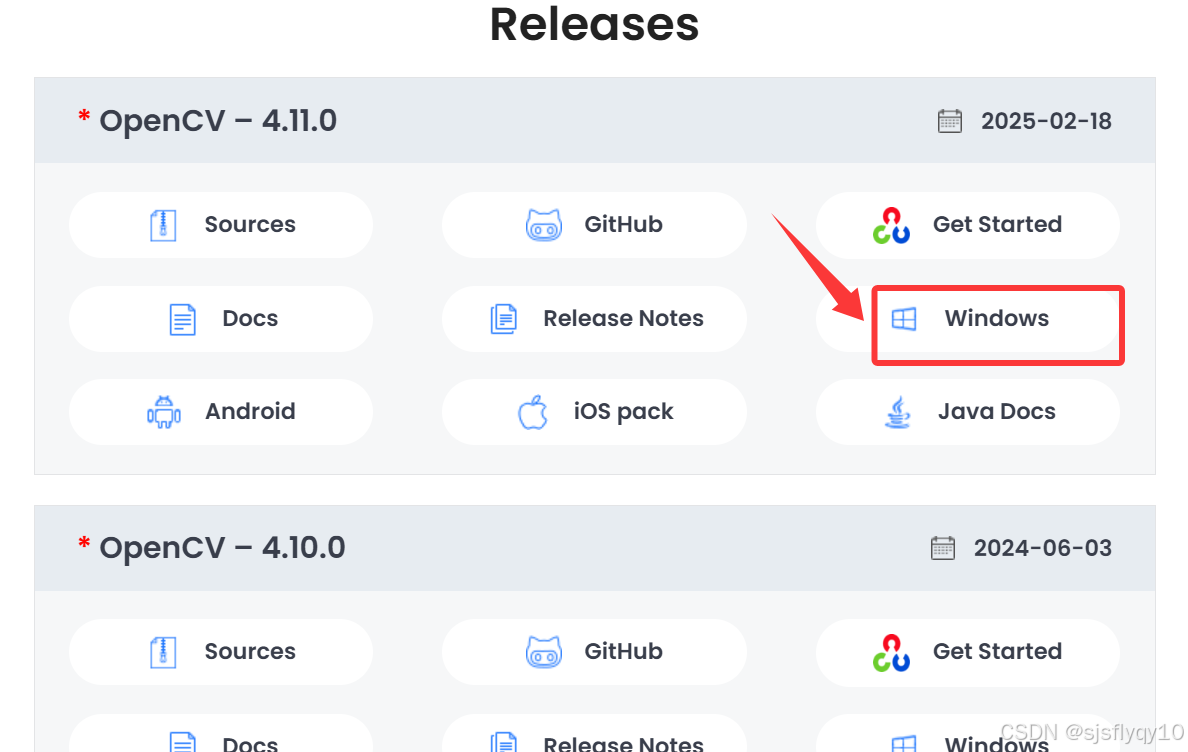The height and width of the screenshot is (752, 1188).
Task: Download the Windows build of OpenCV 4.11.0
Action: [x=968, y=319]
